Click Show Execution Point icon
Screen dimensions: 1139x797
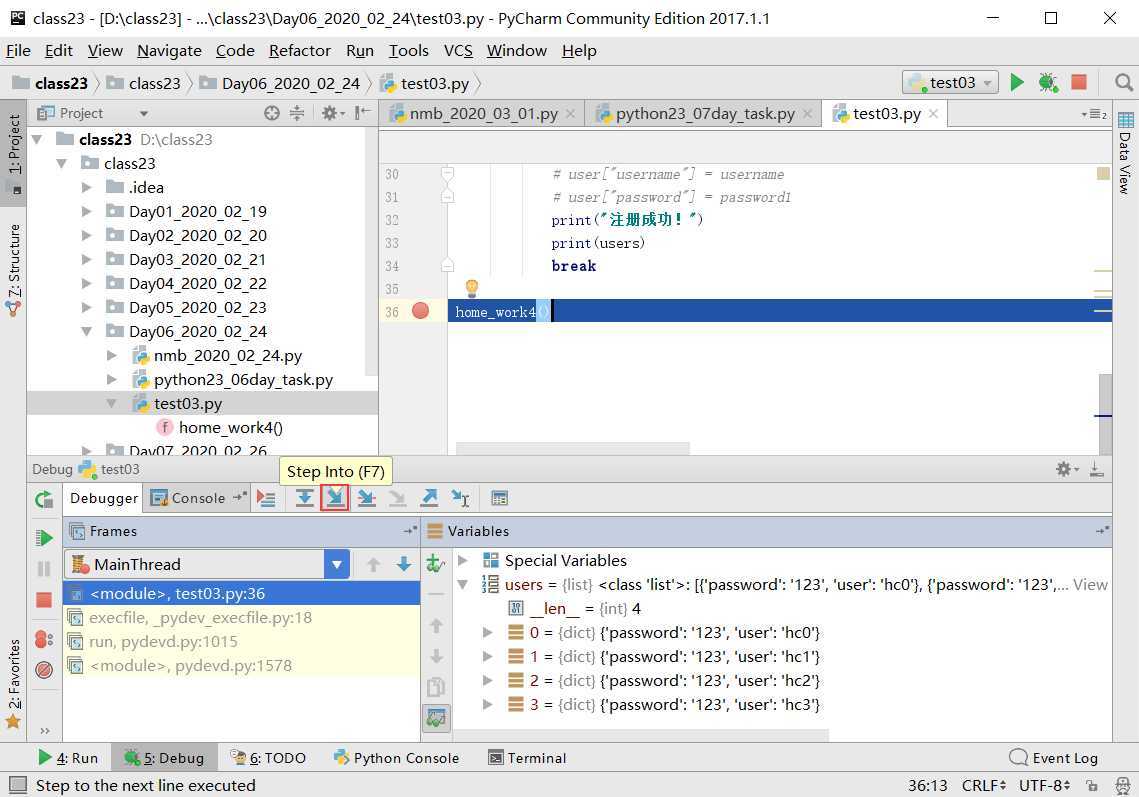tap(267, 498)
